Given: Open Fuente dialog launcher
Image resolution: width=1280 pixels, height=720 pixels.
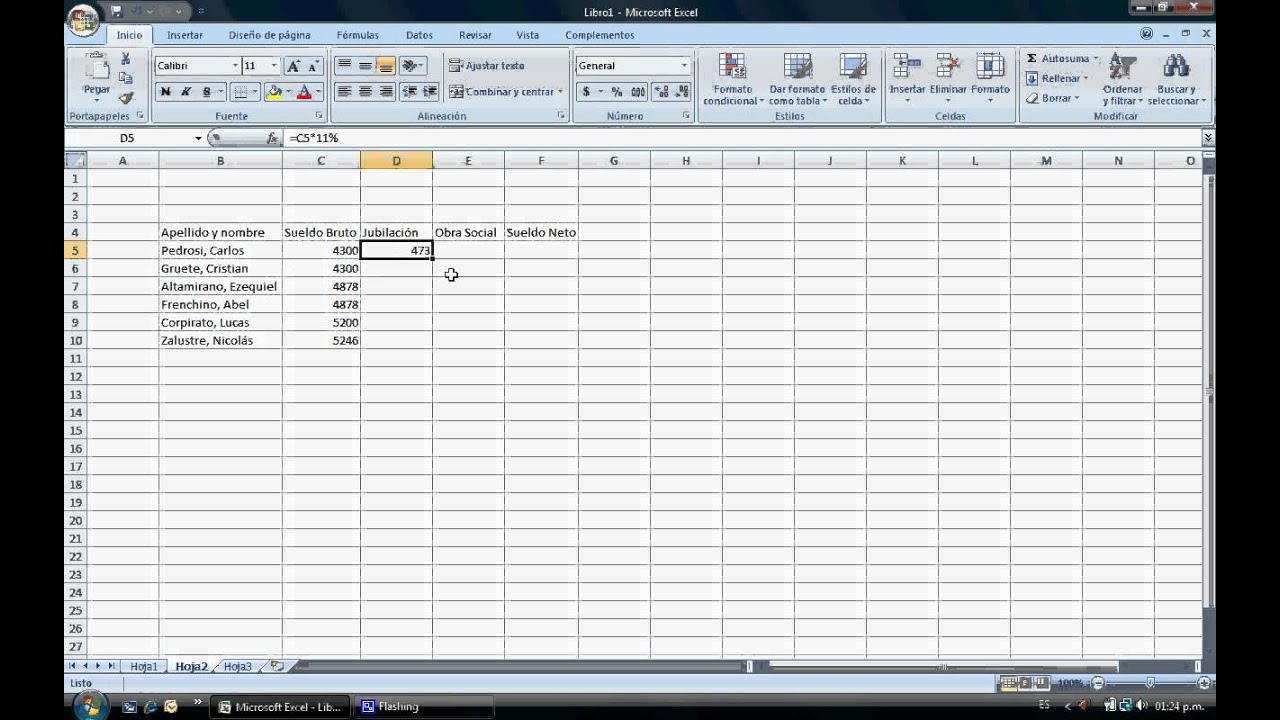Looking at the screenshot, I should point(319,116).
